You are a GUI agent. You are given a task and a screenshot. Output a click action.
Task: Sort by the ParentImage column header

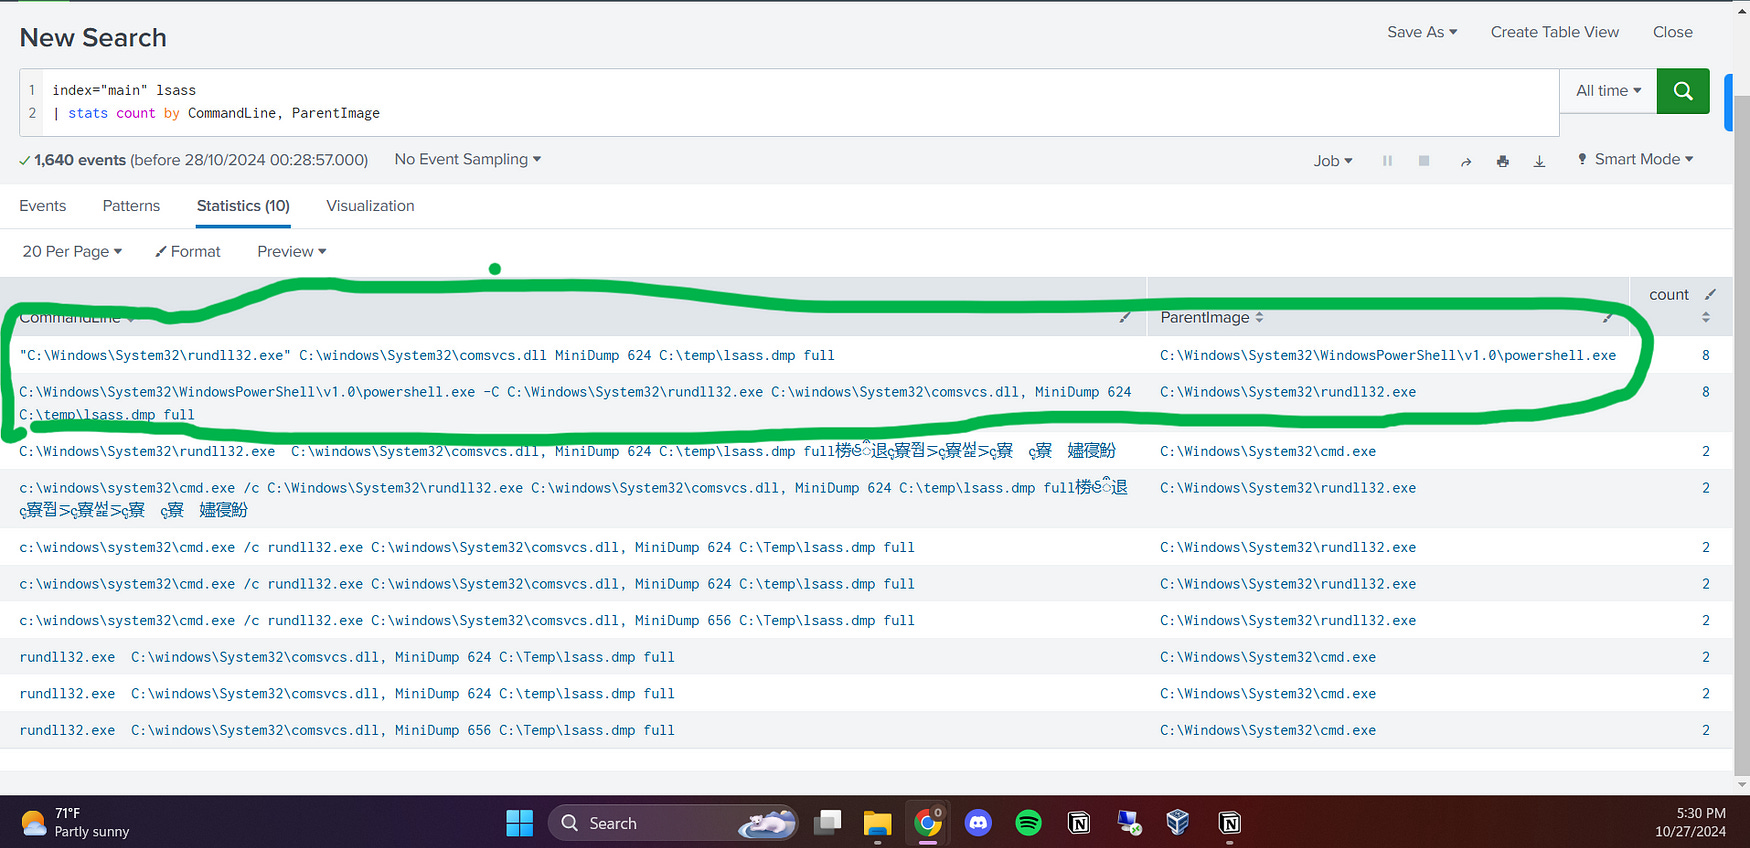click(x=1212, y=317)
